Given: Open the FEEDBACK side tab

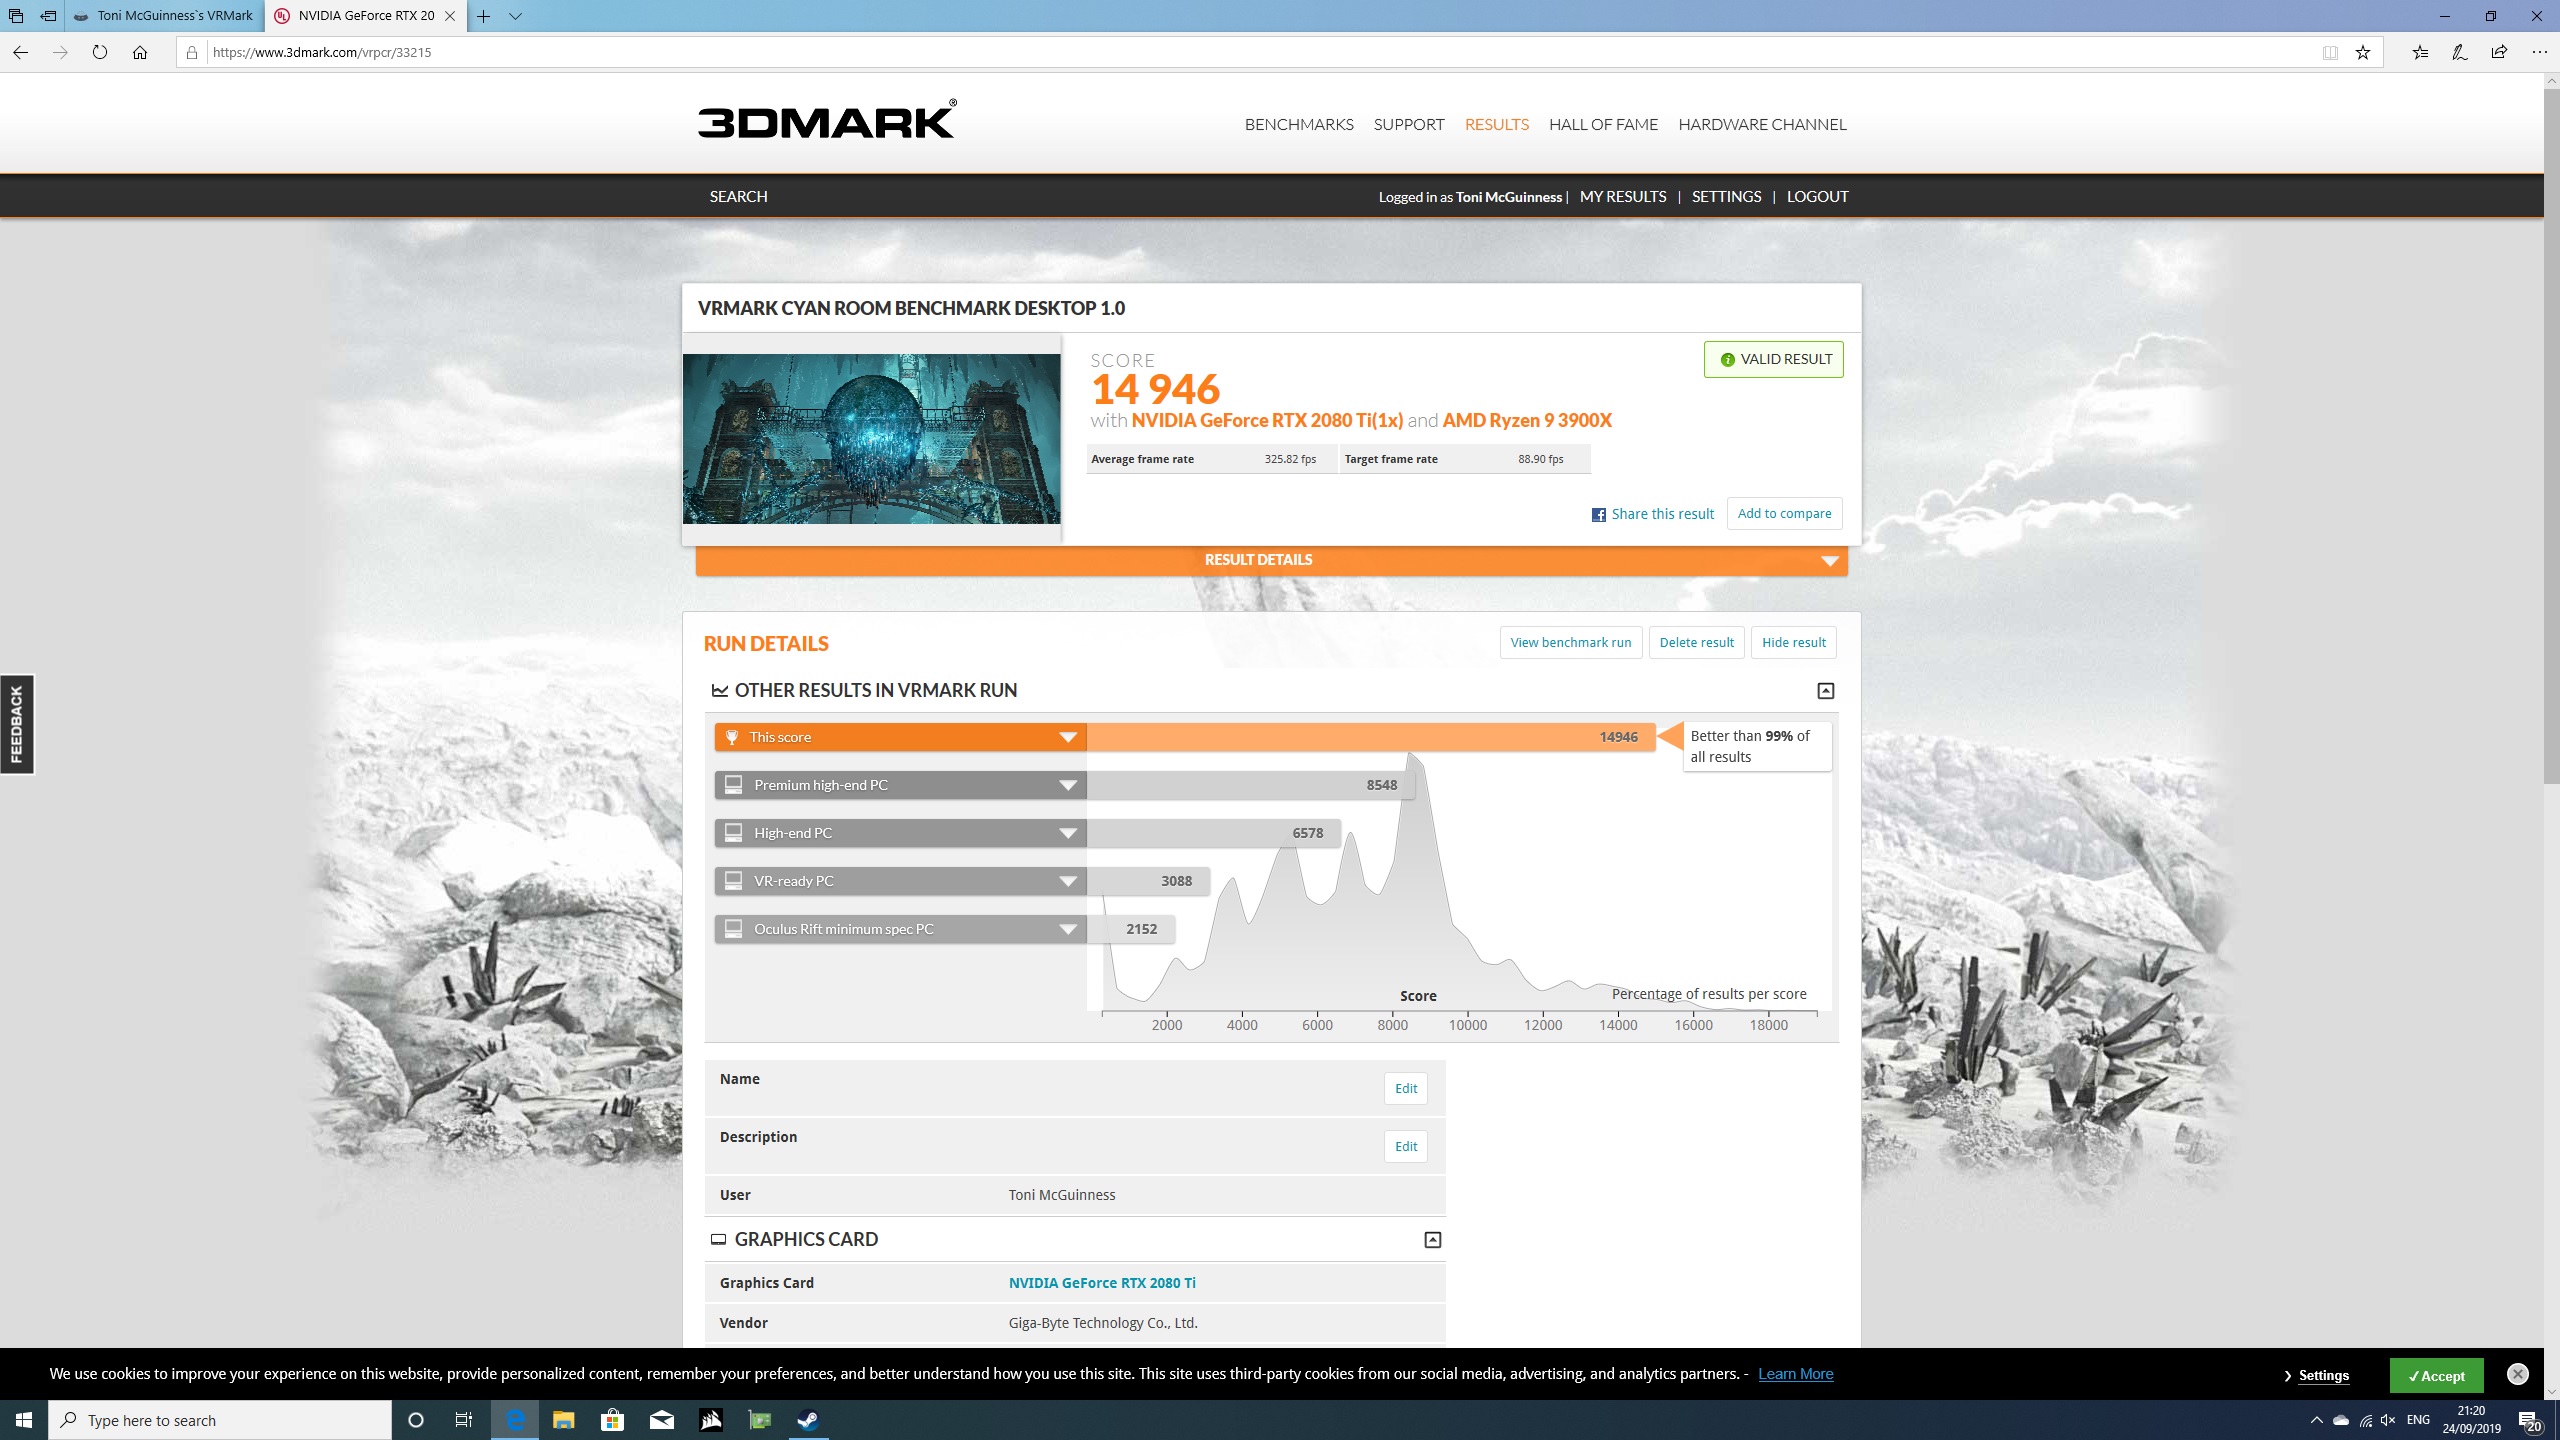Looking at the screenshot, I should click(x=17, y=724).
